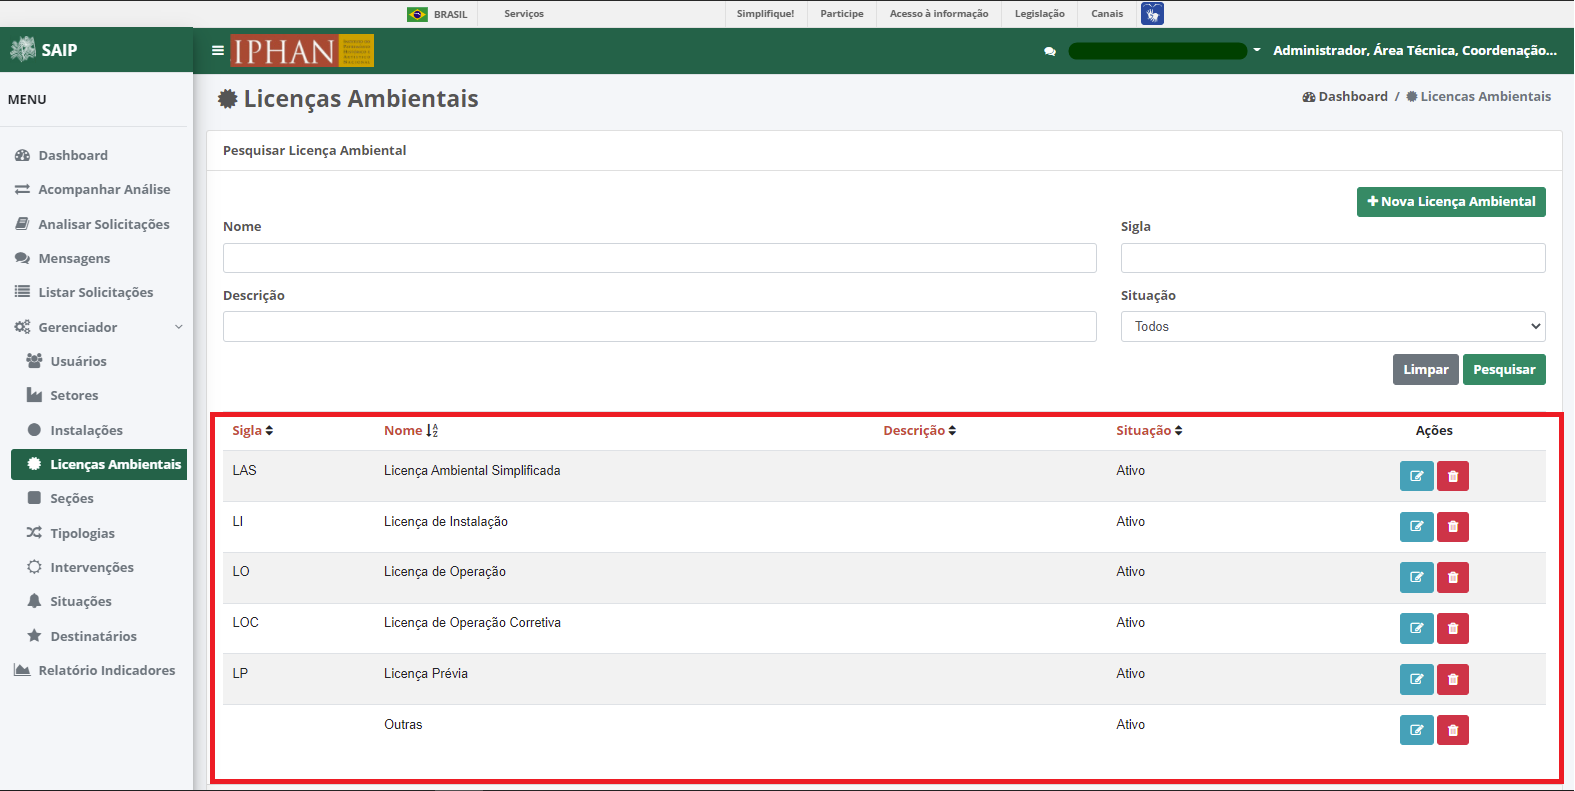Open Tipologias in the sidebar
1575x791 pixels.
[x=82, y=533]
